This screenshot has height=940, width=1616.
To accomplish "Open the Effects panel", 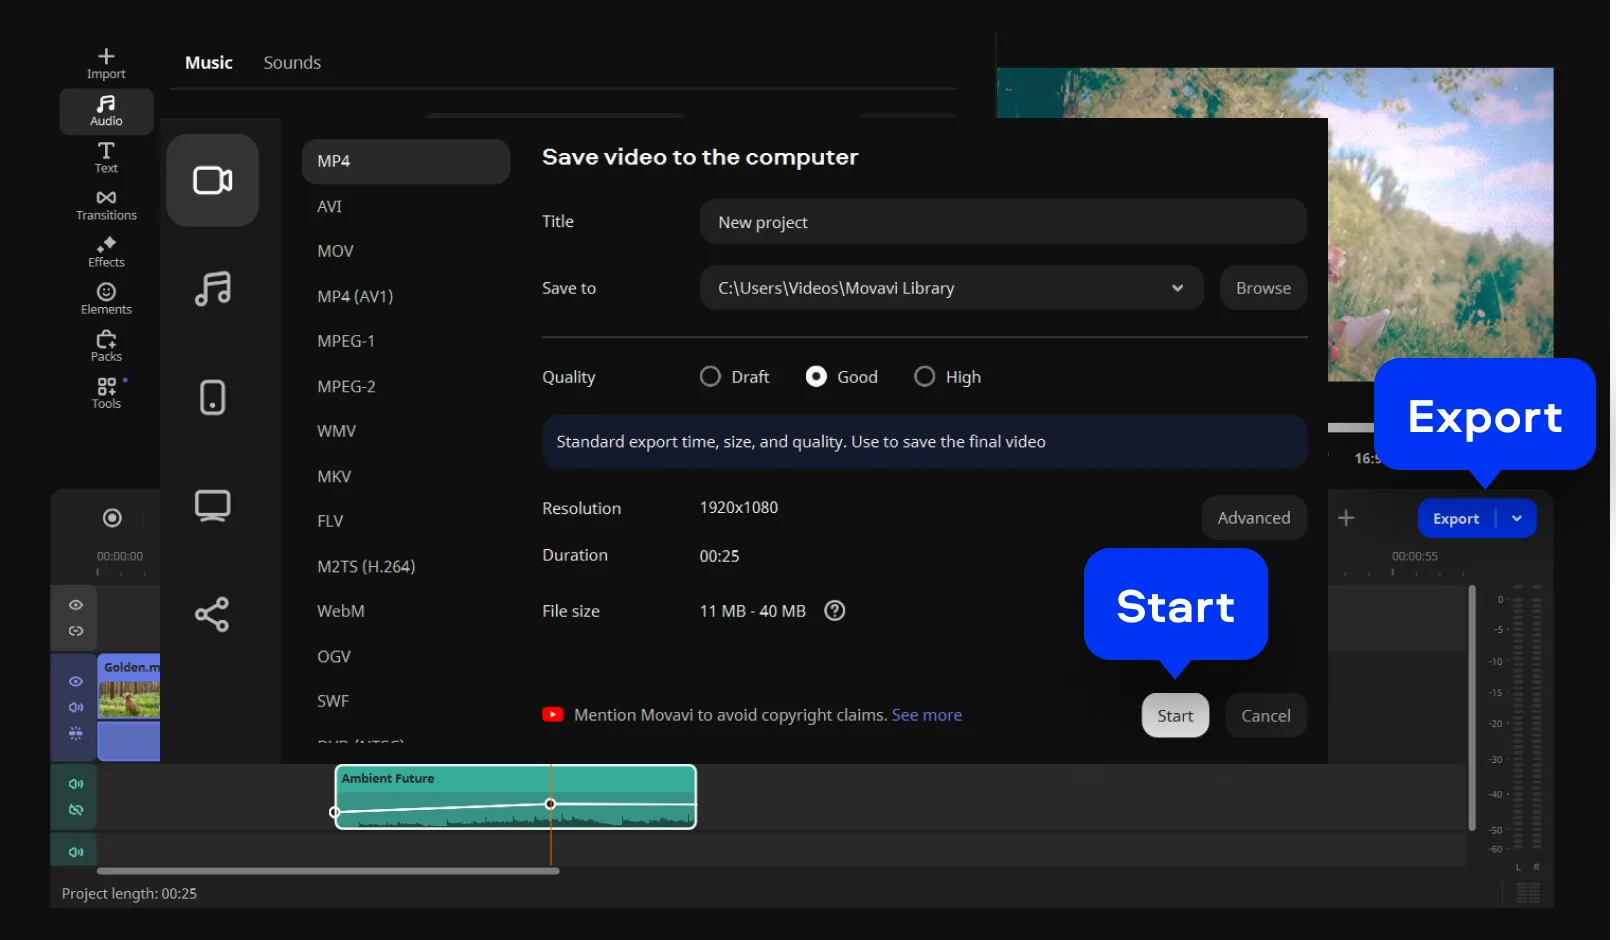I will click(x=106, y=252).
